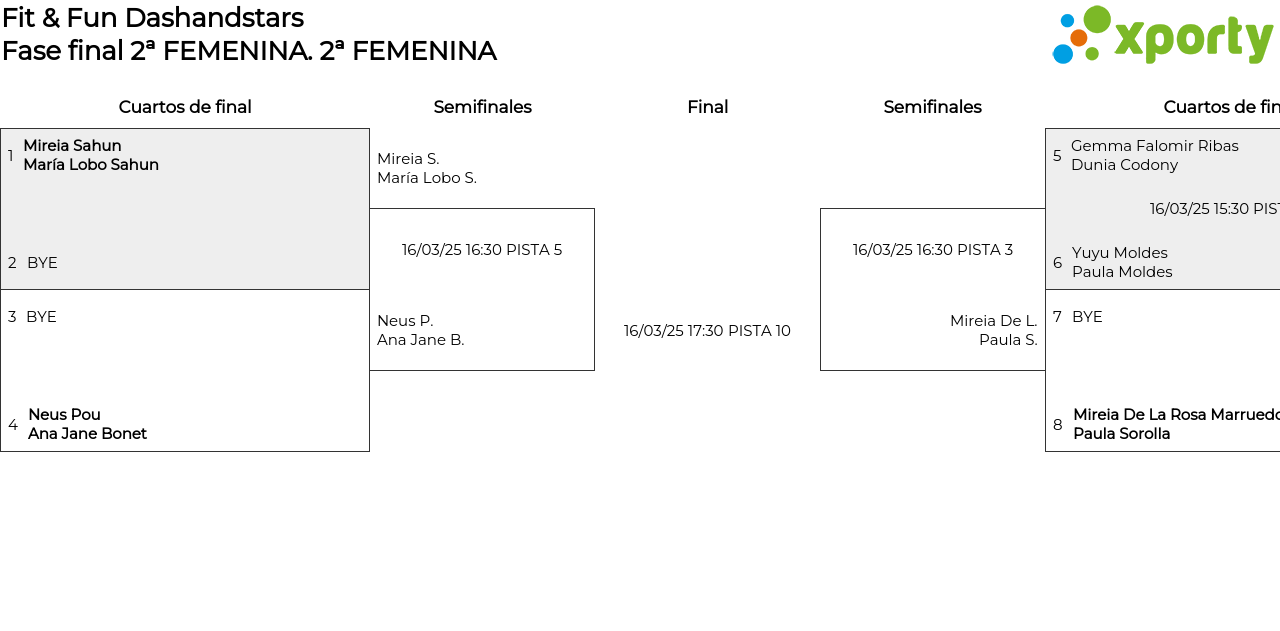The width and height of the screenshot is (1280, 631).
Task: Click the 17:30 PISTA 10 final match
Action: tap(707, 331)
